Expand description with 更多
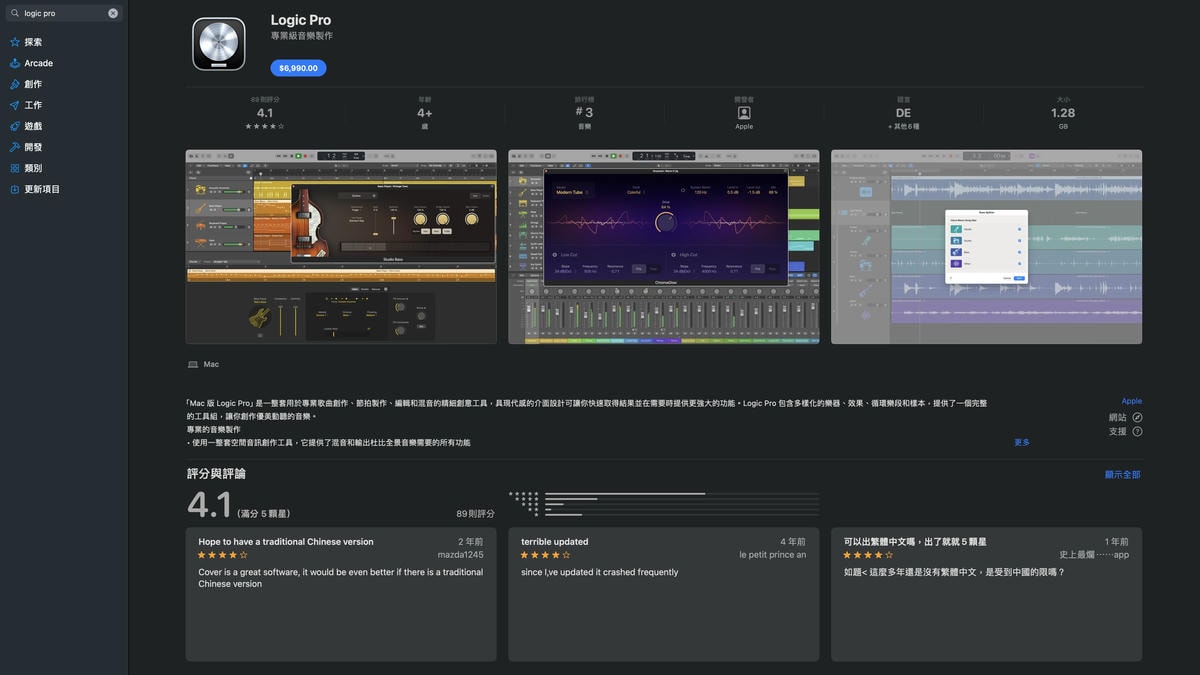 pyautogui.click(x=1022, y=442)
